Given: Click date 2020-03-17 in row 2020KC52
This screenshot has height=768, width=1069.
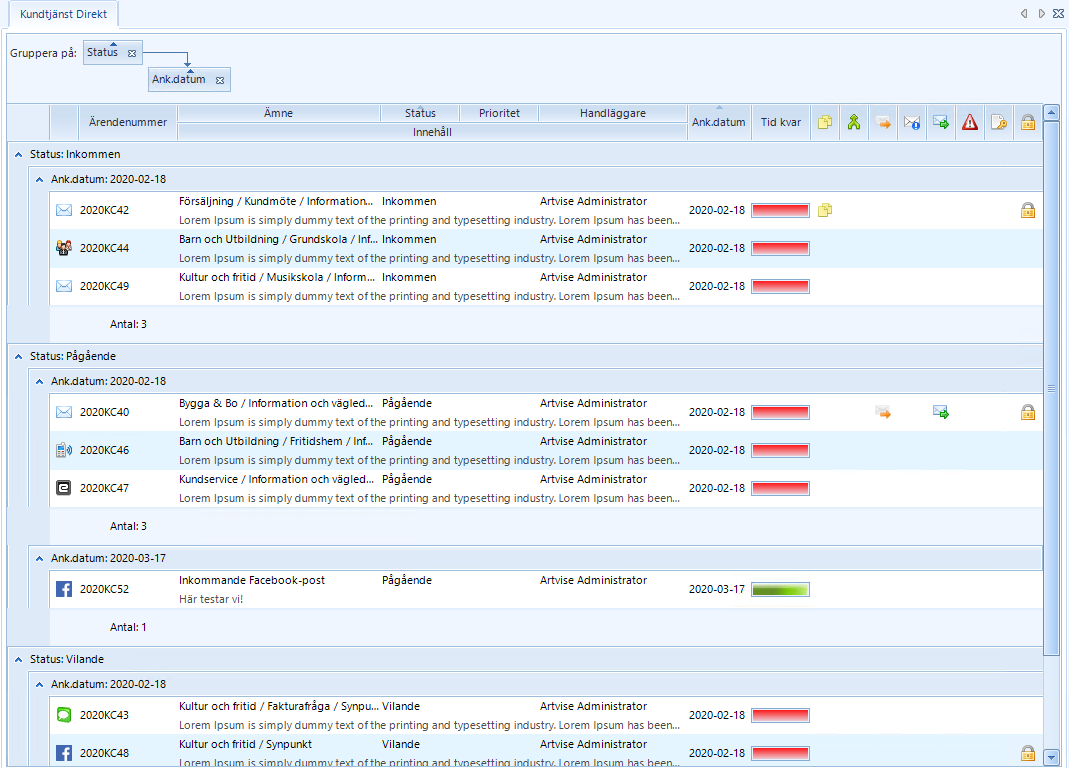Looking at the screenshot, I should [x=717, y=589].
